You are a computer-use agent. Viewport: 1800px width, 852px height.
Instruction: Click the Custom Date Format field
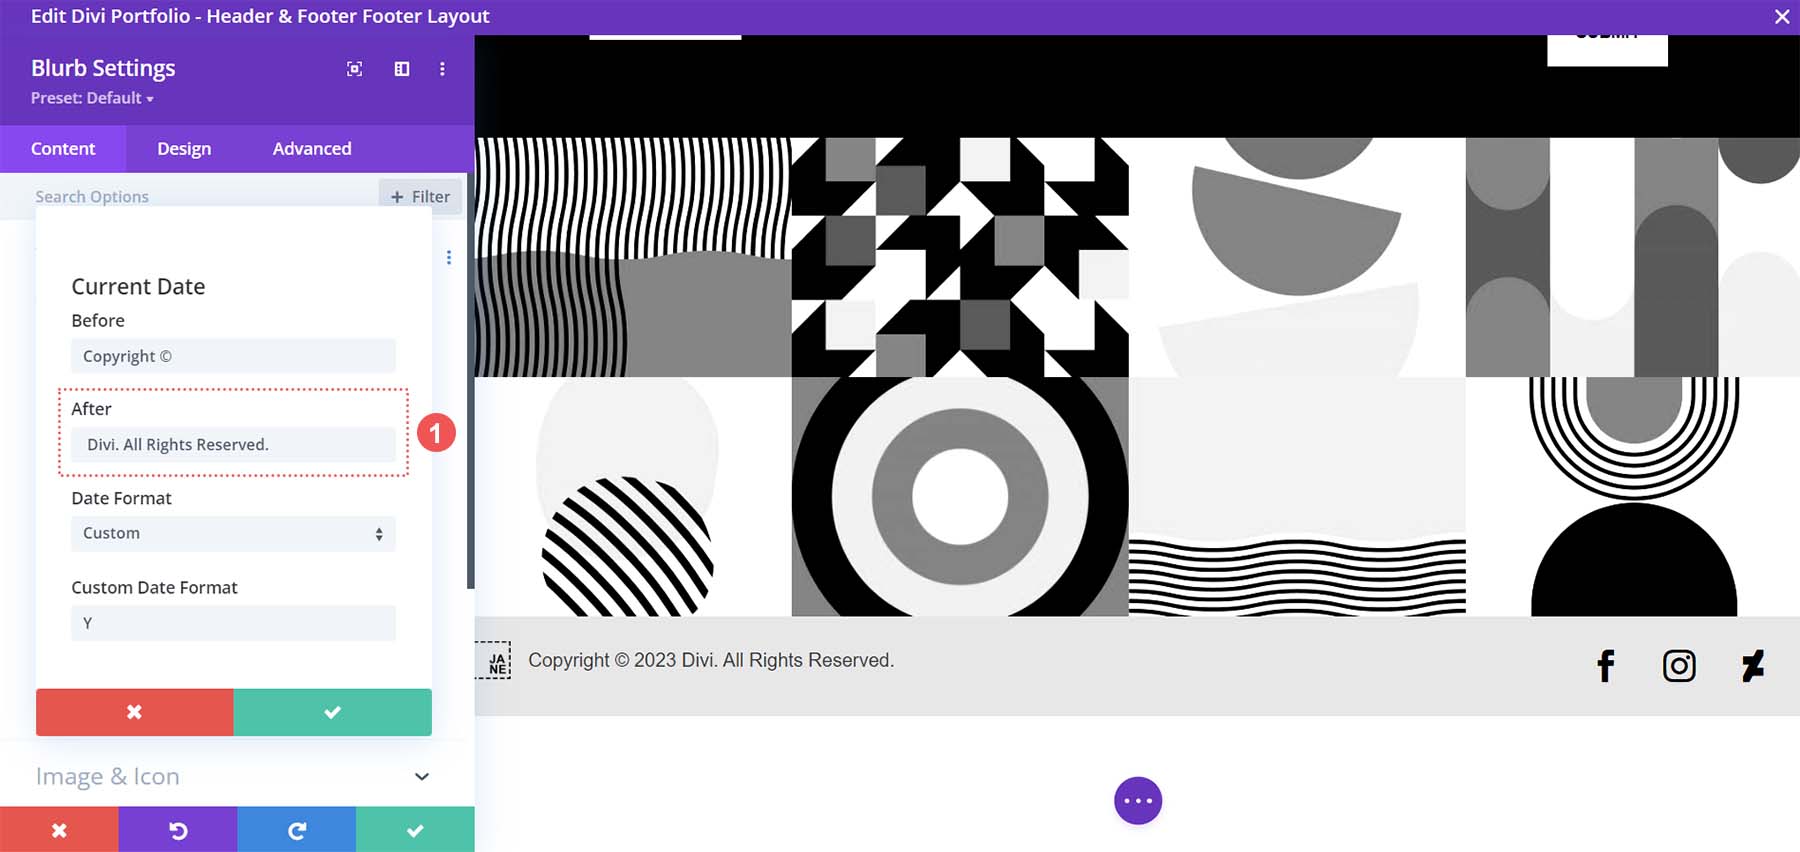point(233,623)
